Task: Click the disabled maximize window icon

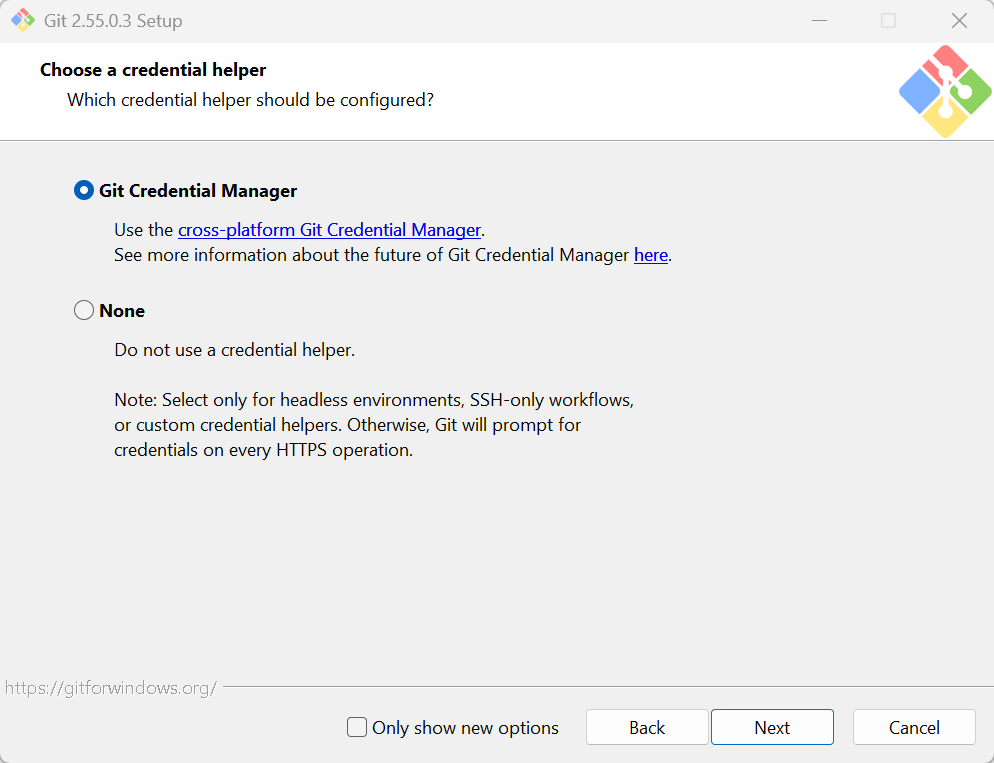Action: click(x=889, y=20)
